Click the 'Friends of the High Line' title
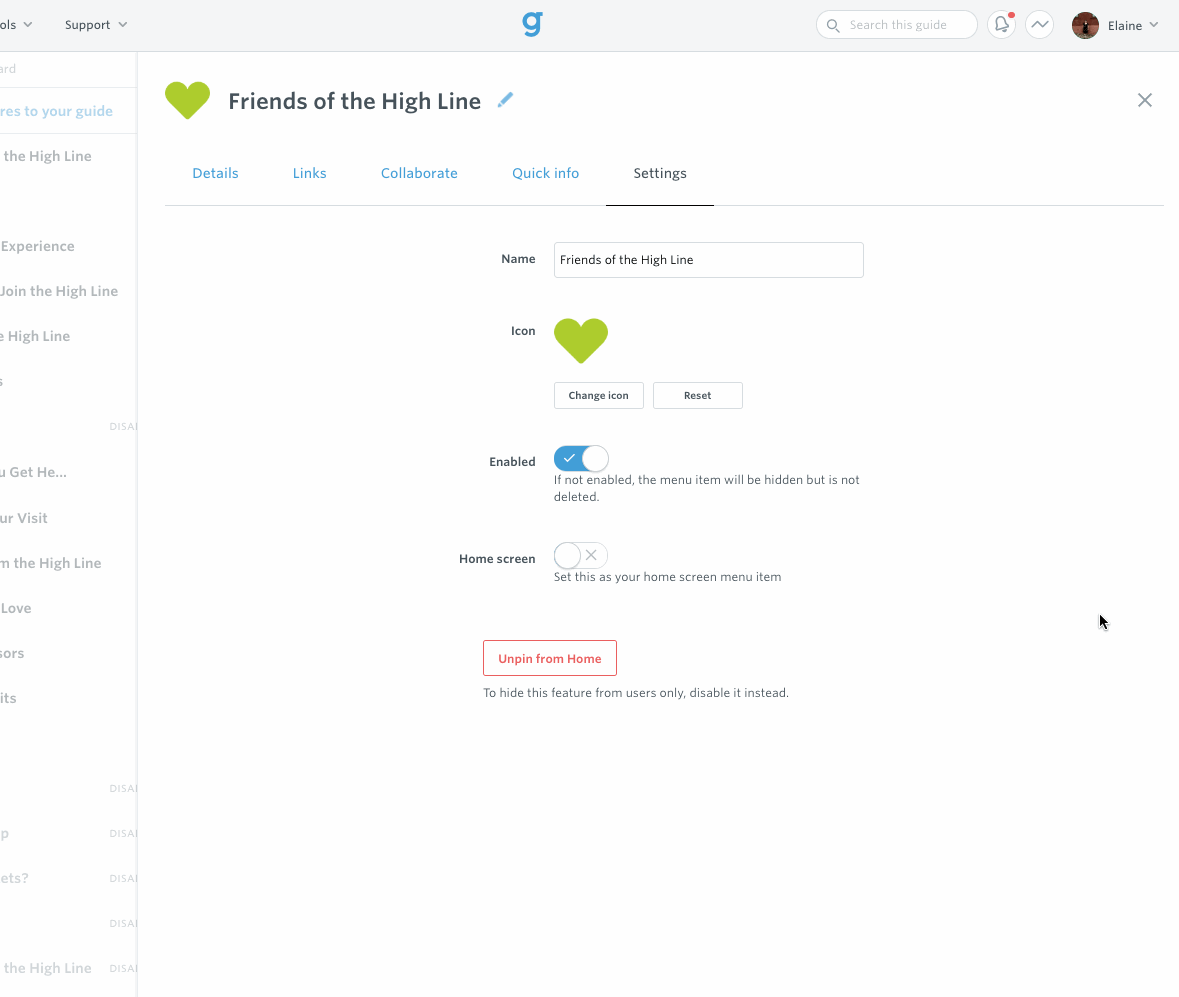 [x=354, y=101]
